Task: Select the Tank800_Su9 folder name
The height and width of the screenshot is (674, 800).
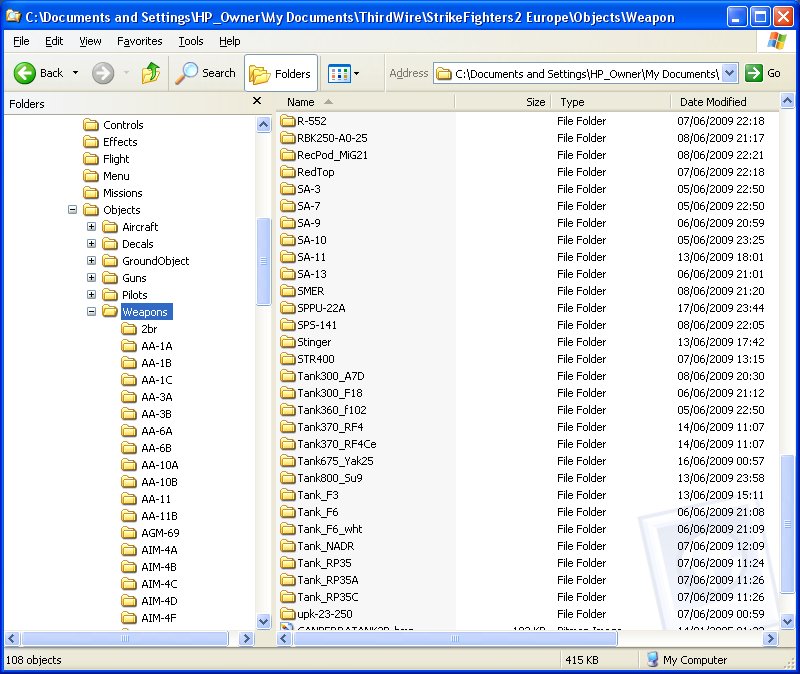Action: [x=330, y=478]
